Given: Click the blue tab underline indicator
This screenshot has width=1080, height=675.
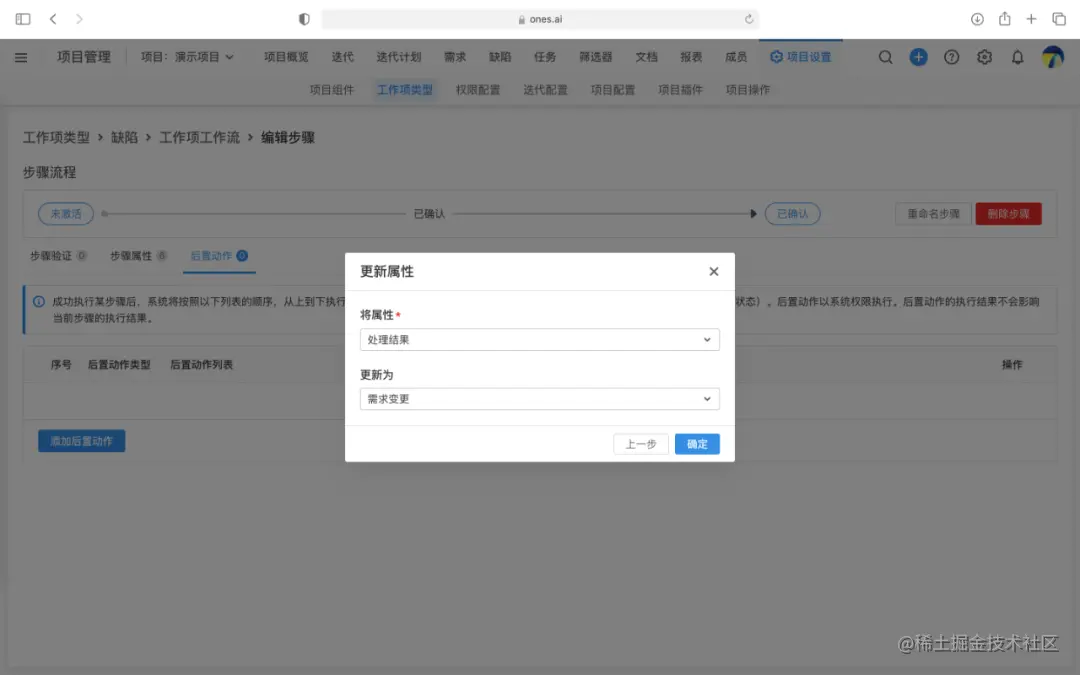Looking at the screenshot, I should pyautogui.click(x=219, y=270).
